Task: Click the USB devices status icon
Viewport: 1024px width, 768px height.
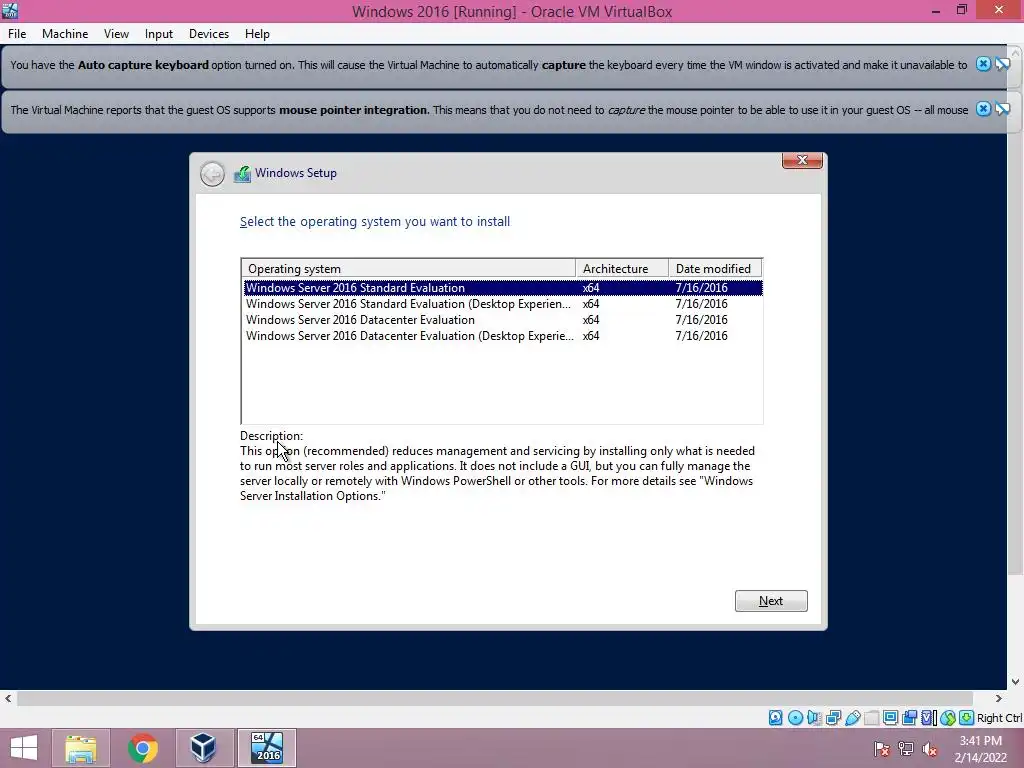Action: [x=852, y=718]
